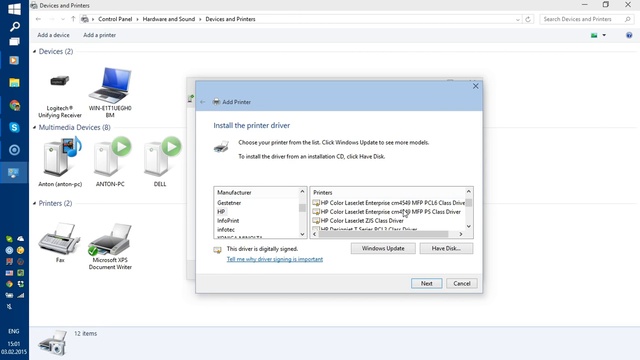Select the WIN-E1T1UEGH0BM laptop device

pyautogui.click(x=110, y=93)
